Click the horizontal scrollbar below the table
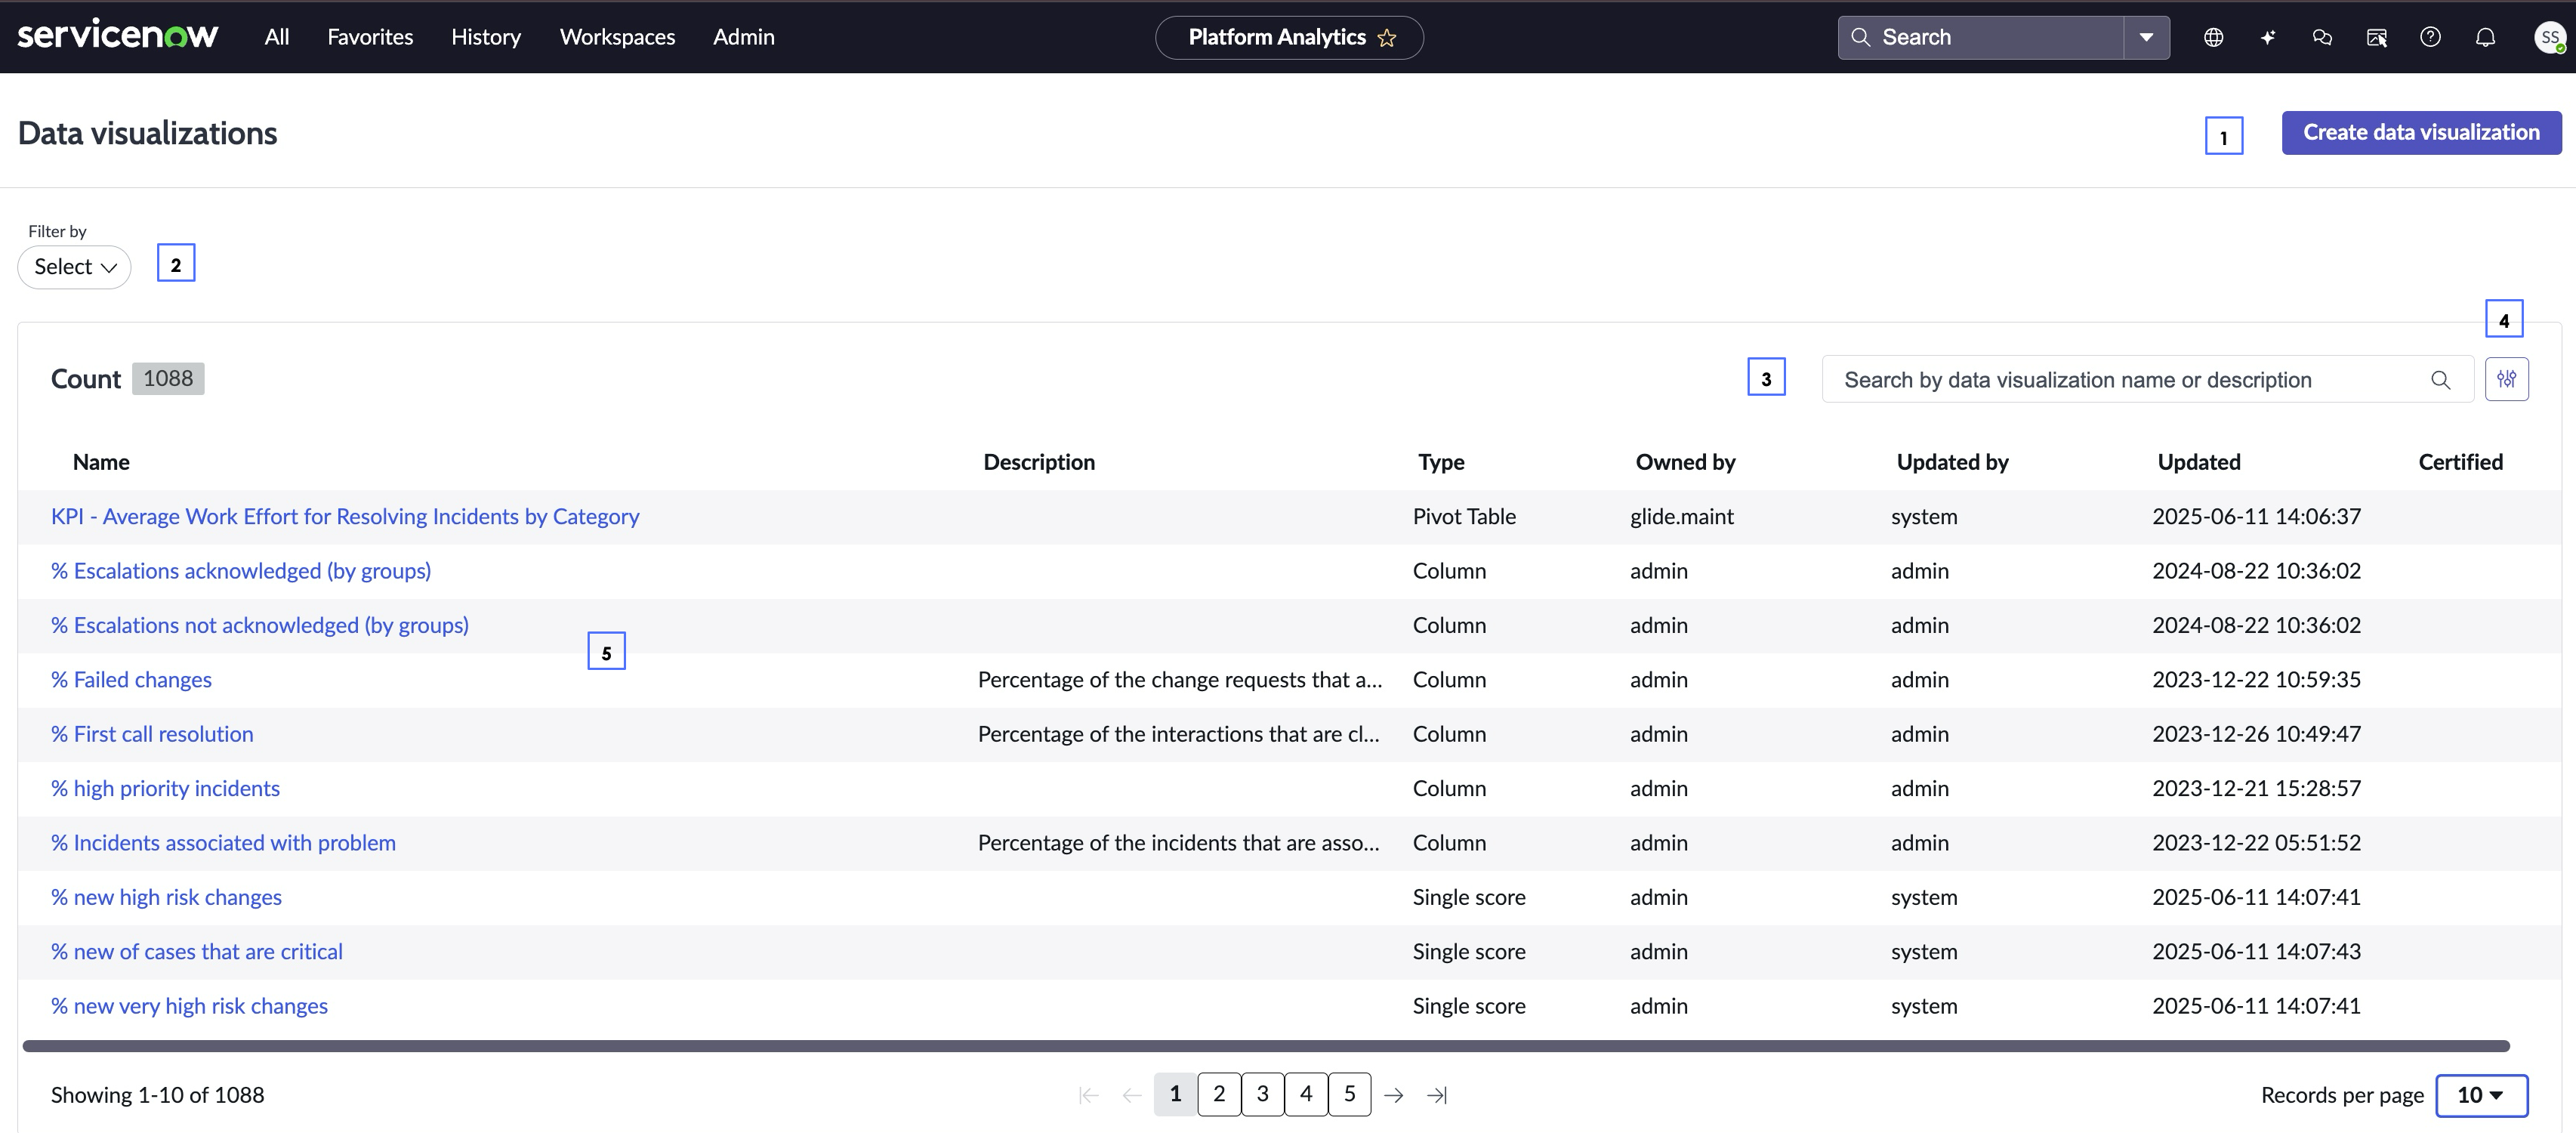This screenshot has height=1133, width=2576. tap(1266, 1046)
